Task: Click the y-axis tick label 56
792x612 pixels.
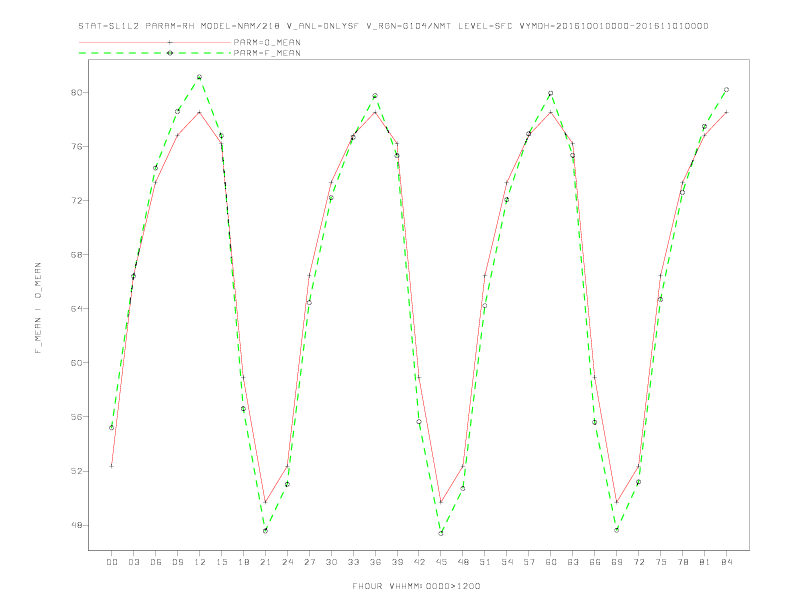Action: (77, 417)
